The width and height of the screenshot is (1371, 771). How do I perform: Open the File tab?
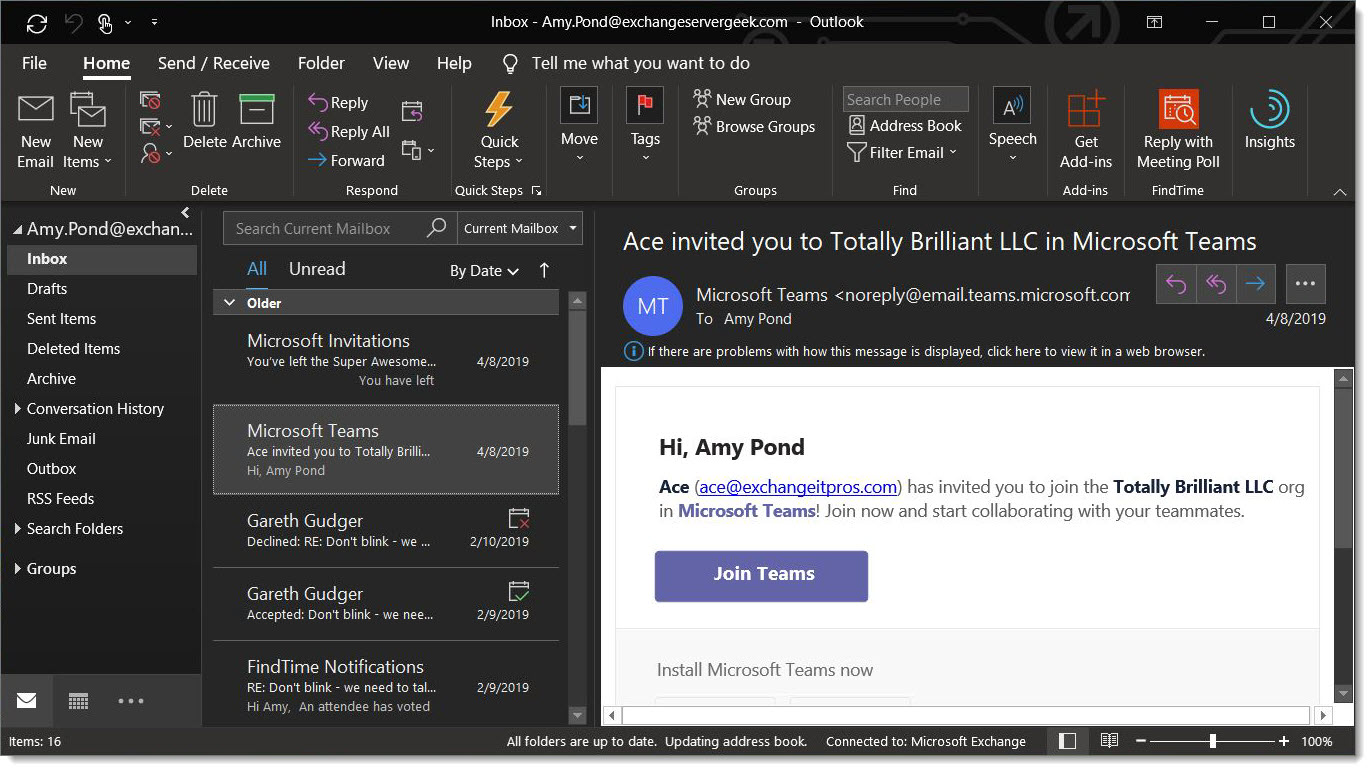pos(34,63)
